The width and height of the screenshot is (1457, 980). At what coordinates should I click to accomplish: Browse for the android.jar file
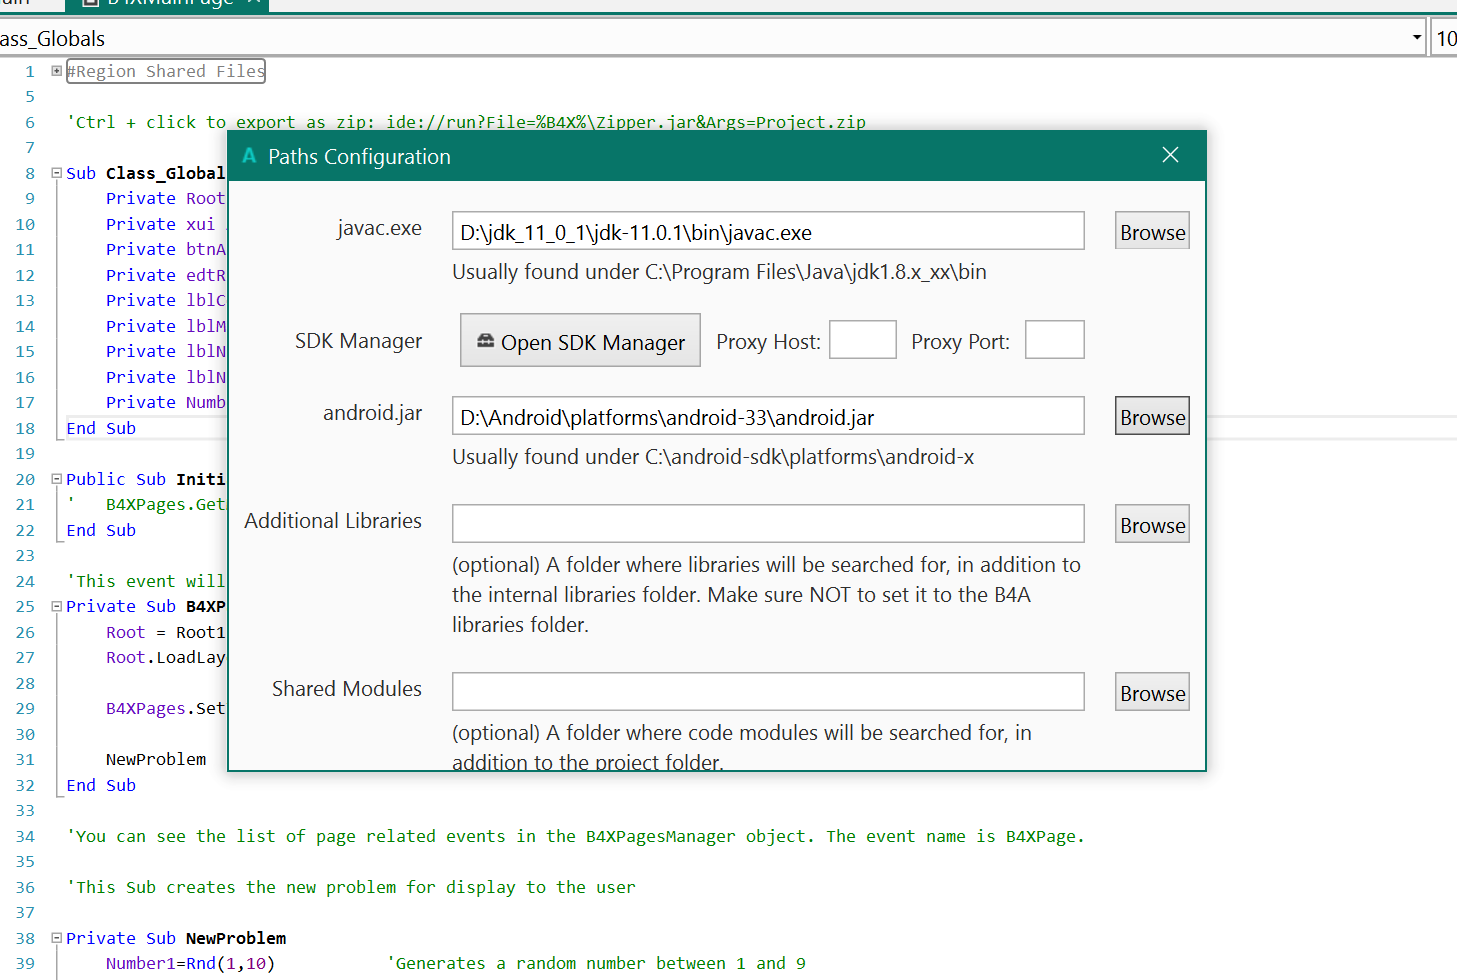point(1152,416)
